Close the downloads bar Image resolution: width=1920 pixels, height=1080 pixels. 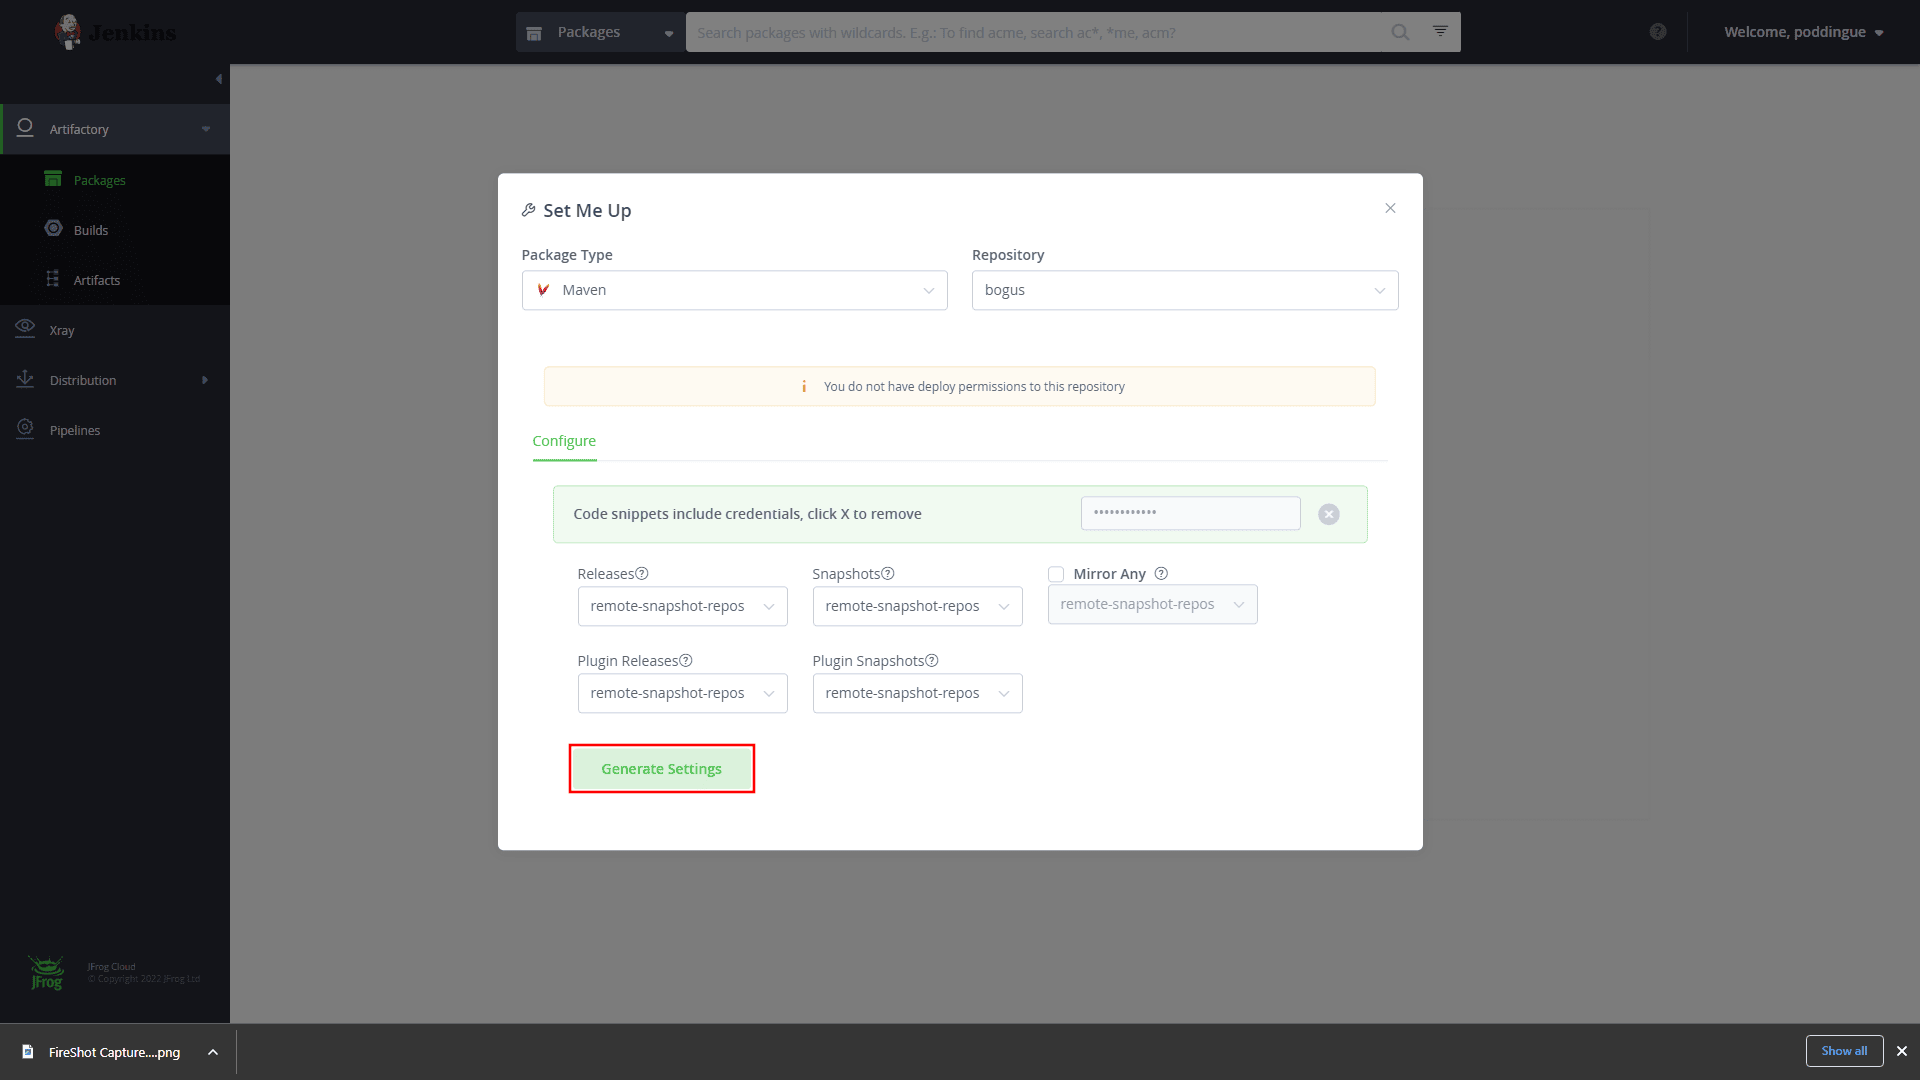pyautogui.click(x=1902, y=1051)
